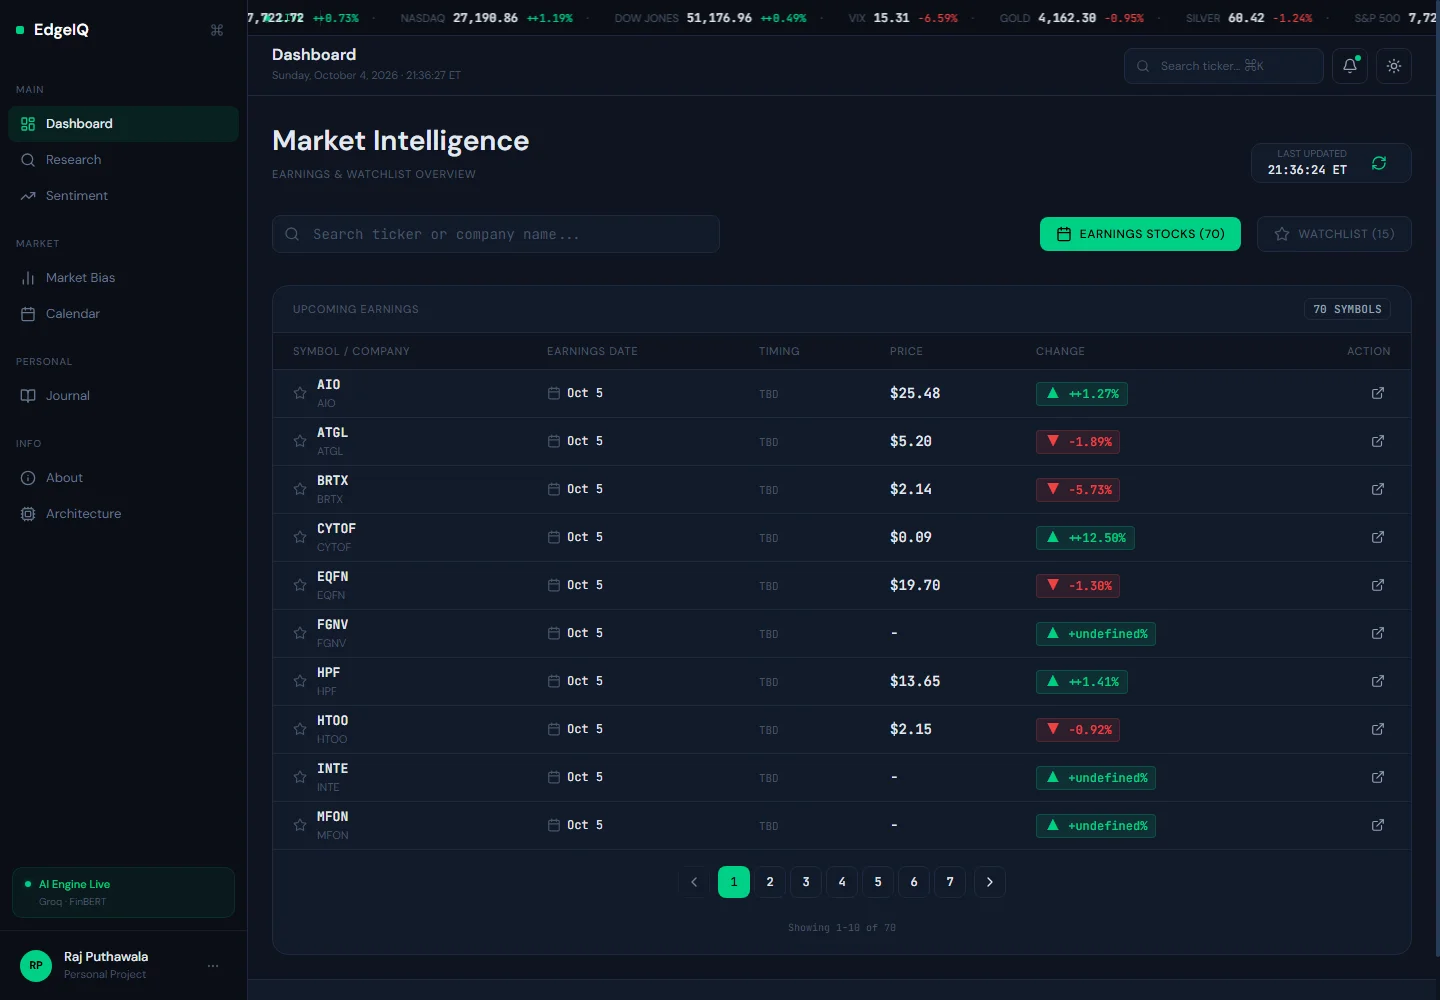The width and height of the screenshot is (1440, 1000).
Task: Open INTE external link icon
Action: [1378, 777]
